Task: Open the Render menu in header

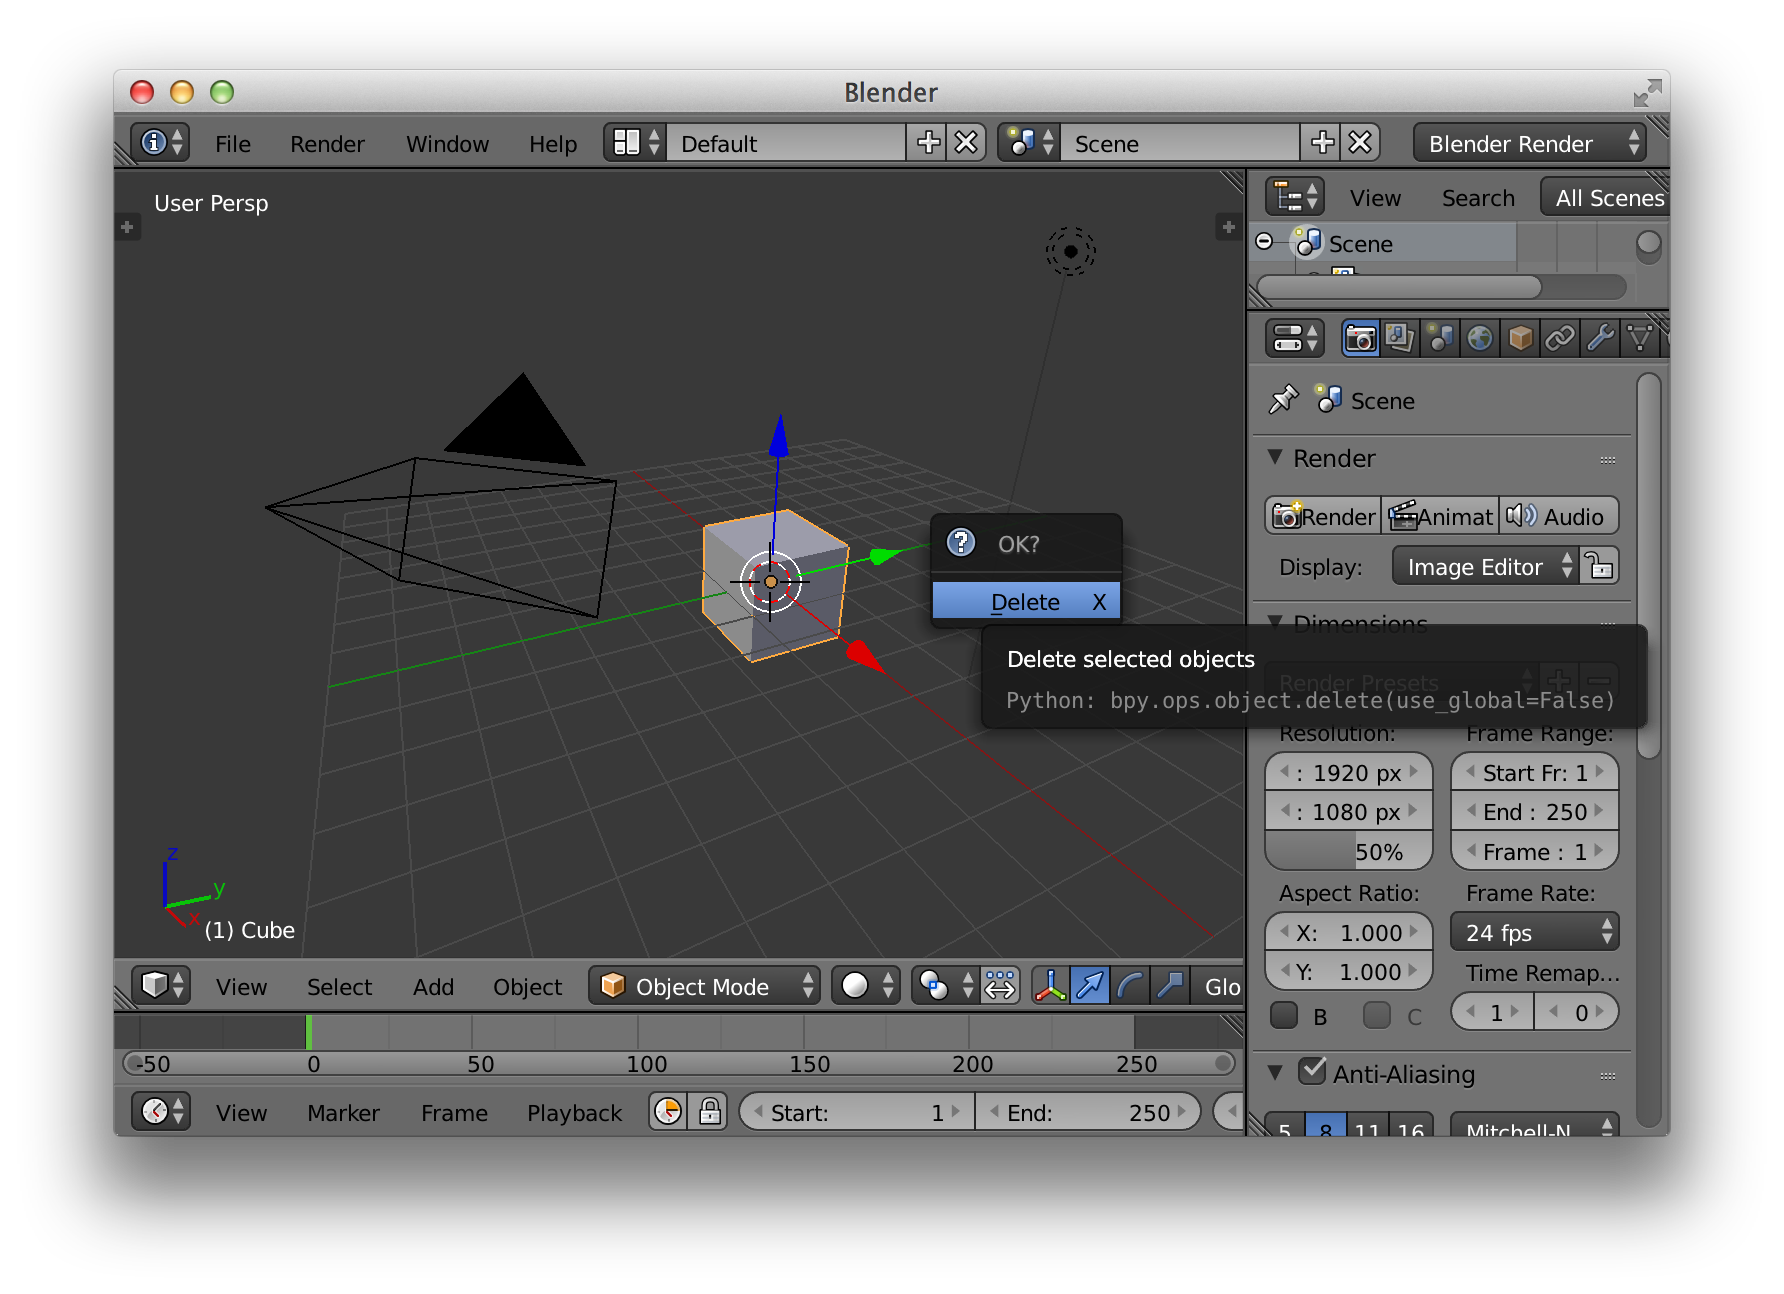Action: (327, 144)
